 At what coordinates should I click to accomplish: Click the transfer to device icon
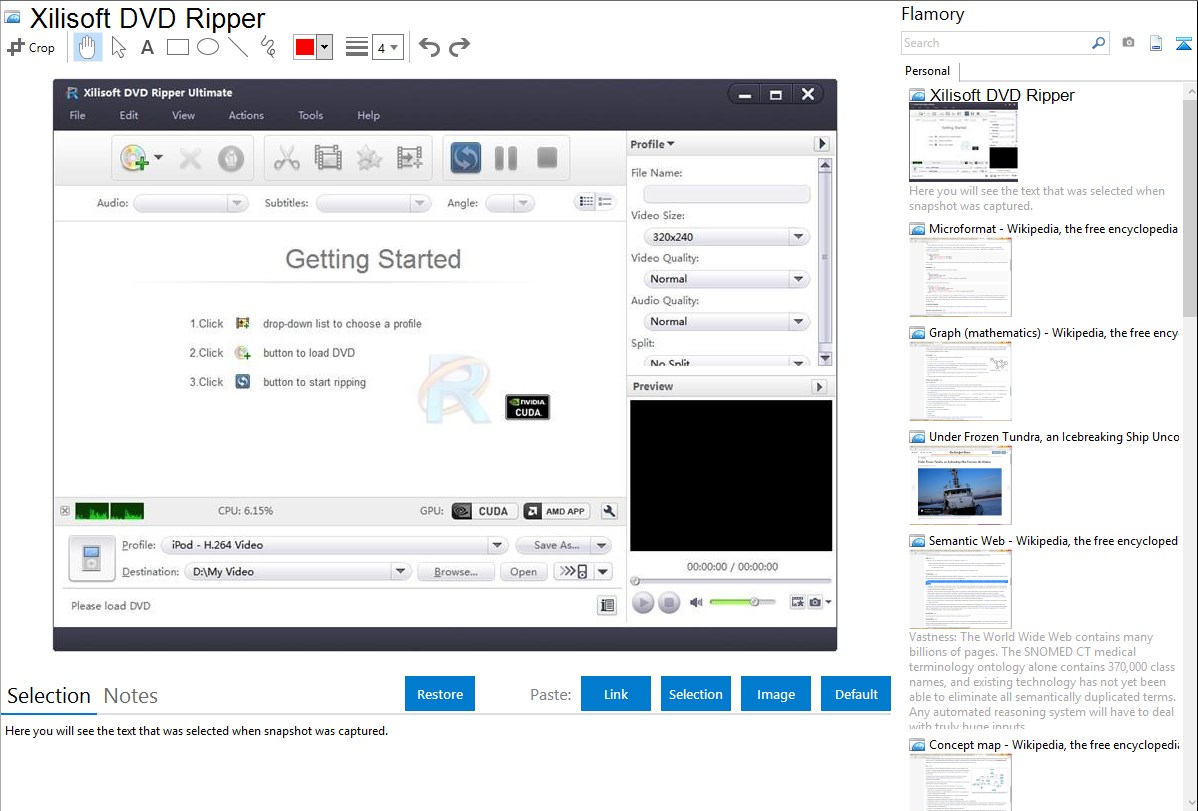tap(574, 572)
